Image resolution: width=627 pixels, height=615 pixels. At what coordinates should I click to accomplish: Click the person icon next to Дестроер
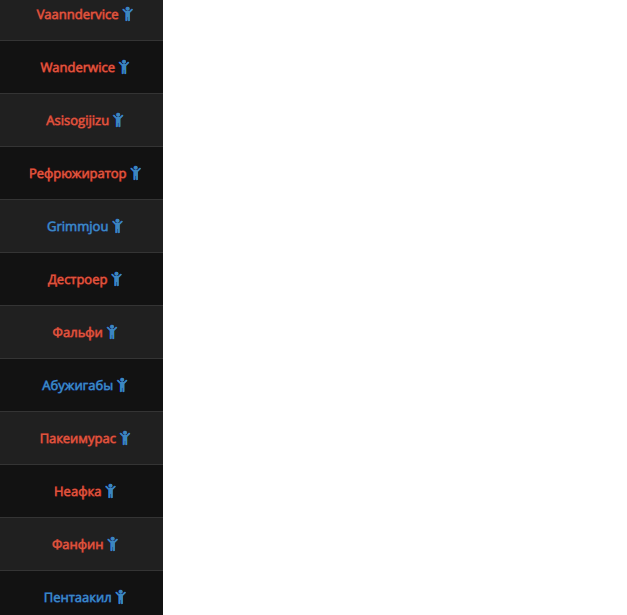(x=116, y=279)
